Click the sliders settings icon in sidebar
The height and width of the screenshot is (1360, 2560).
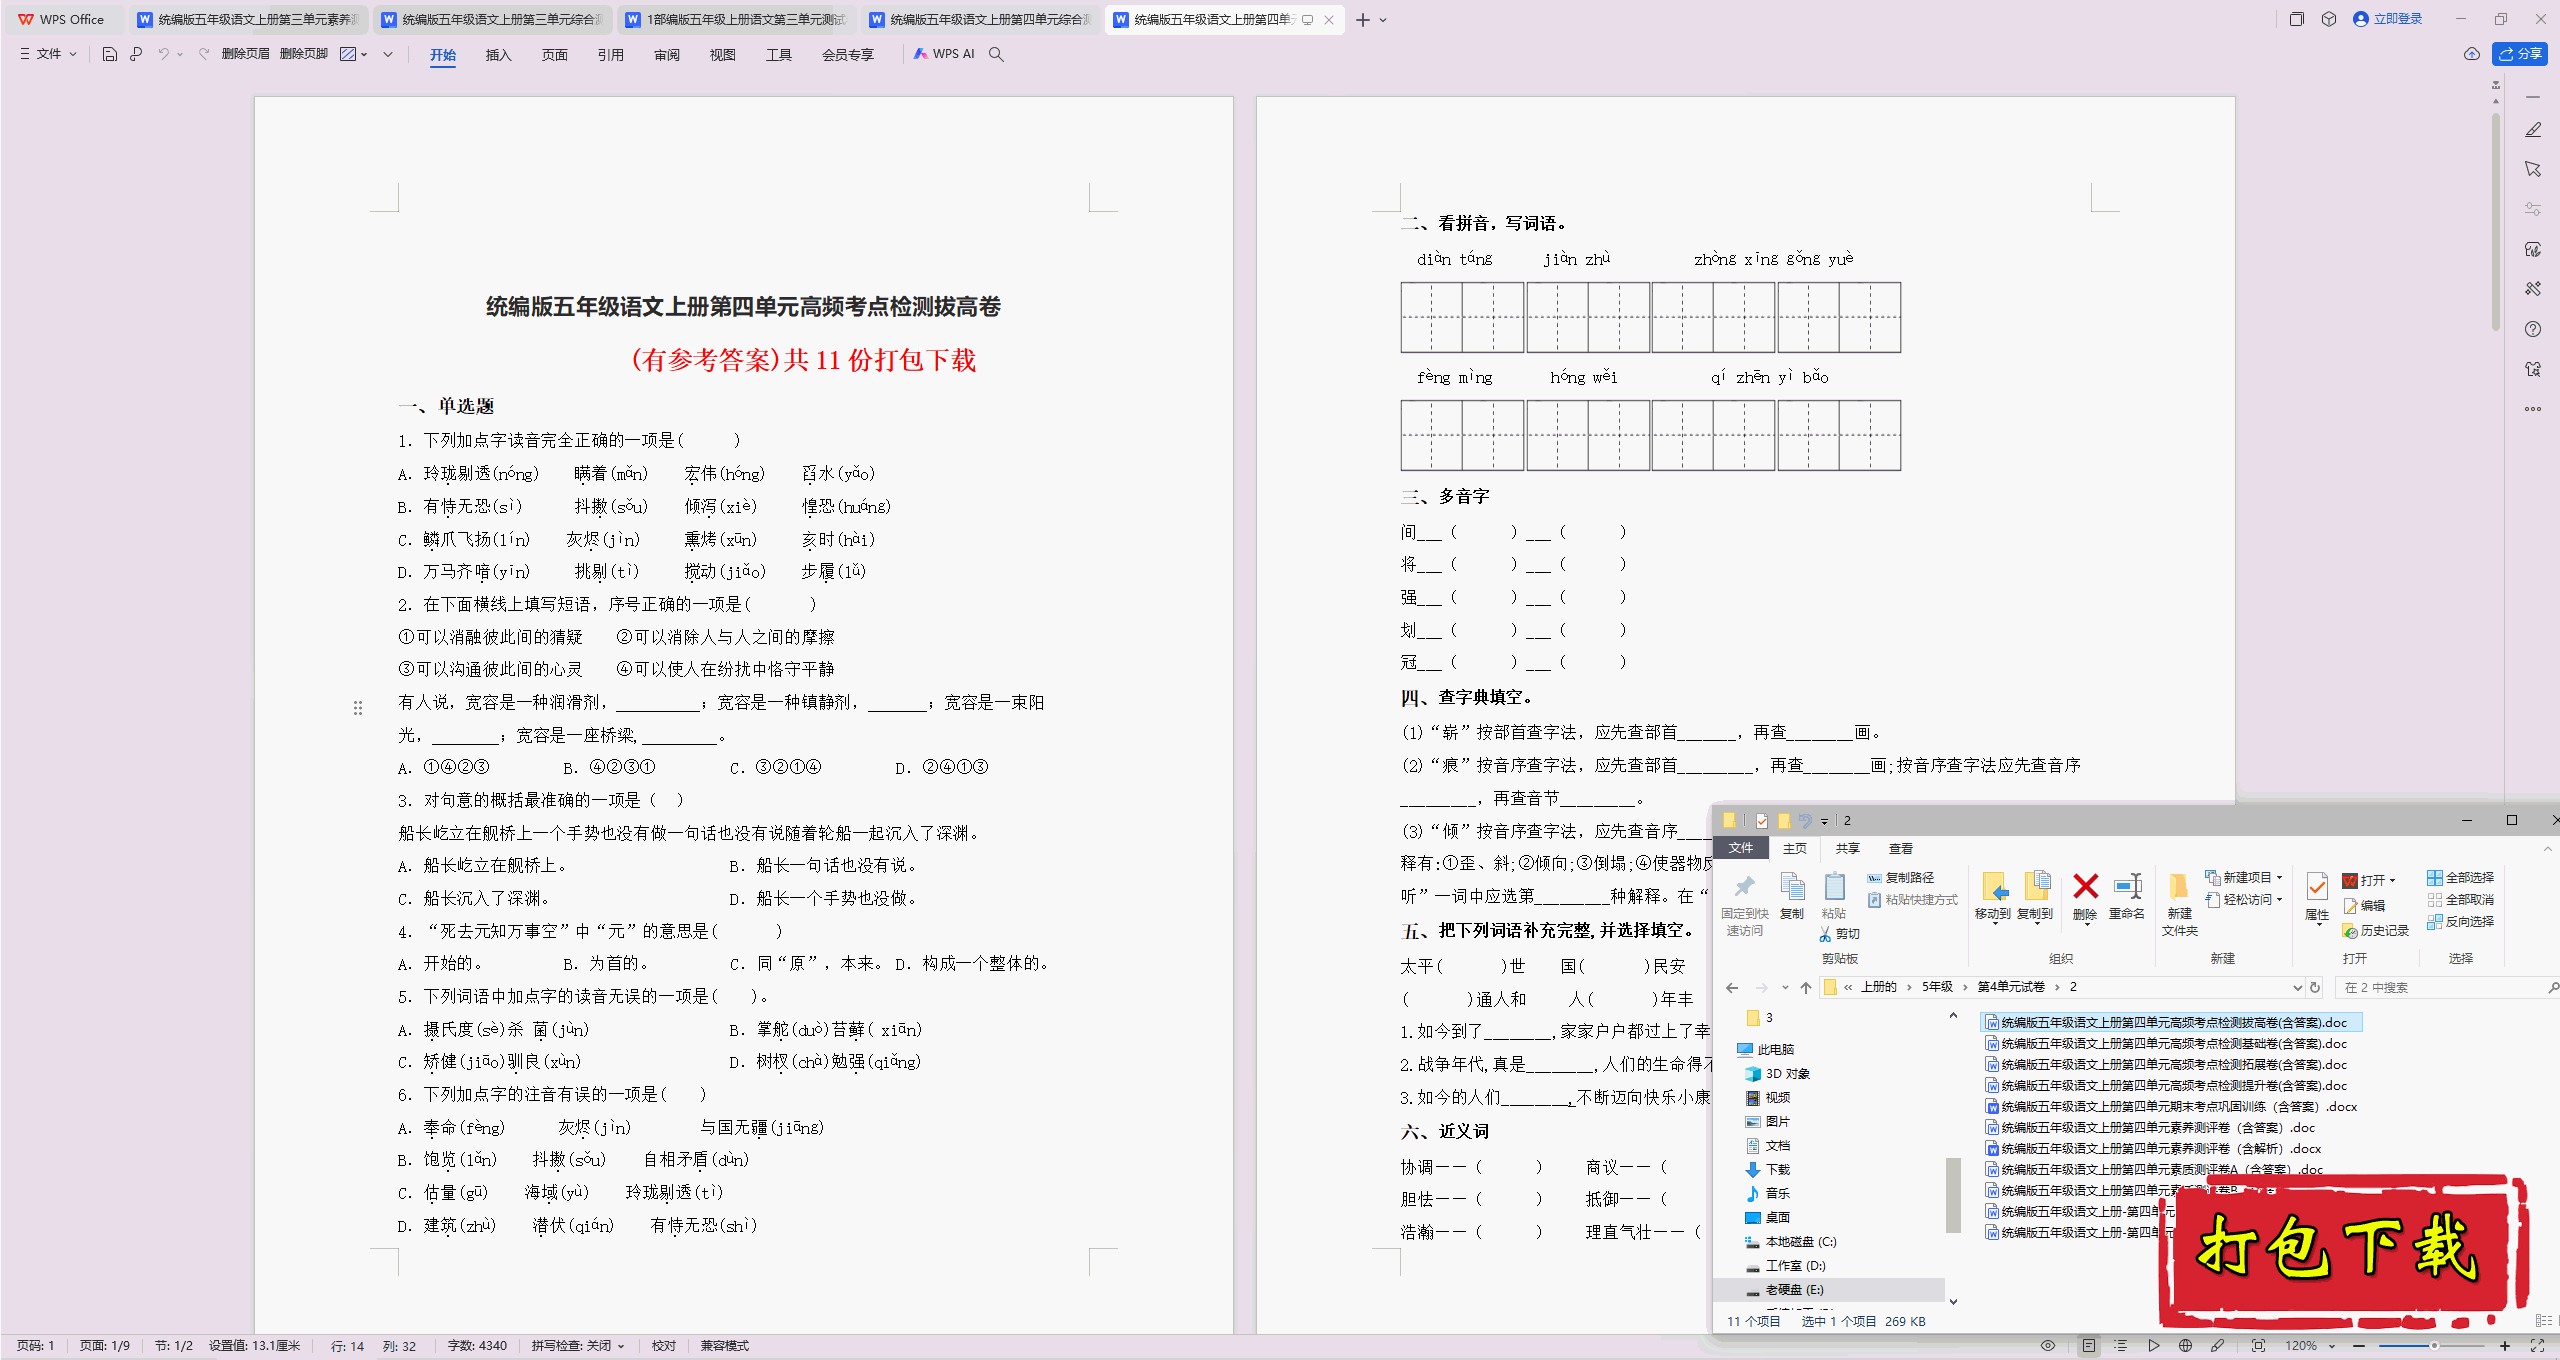[2533, 209]
